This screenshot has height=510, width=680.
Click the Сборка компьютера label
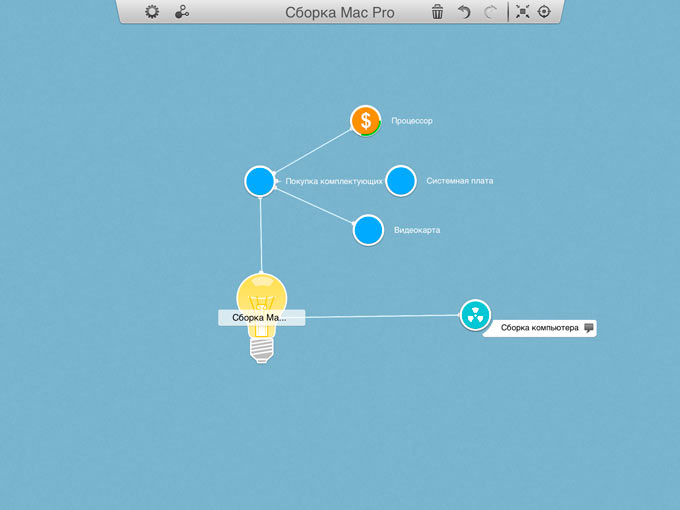pyautogui.click(x=539, y=328)
